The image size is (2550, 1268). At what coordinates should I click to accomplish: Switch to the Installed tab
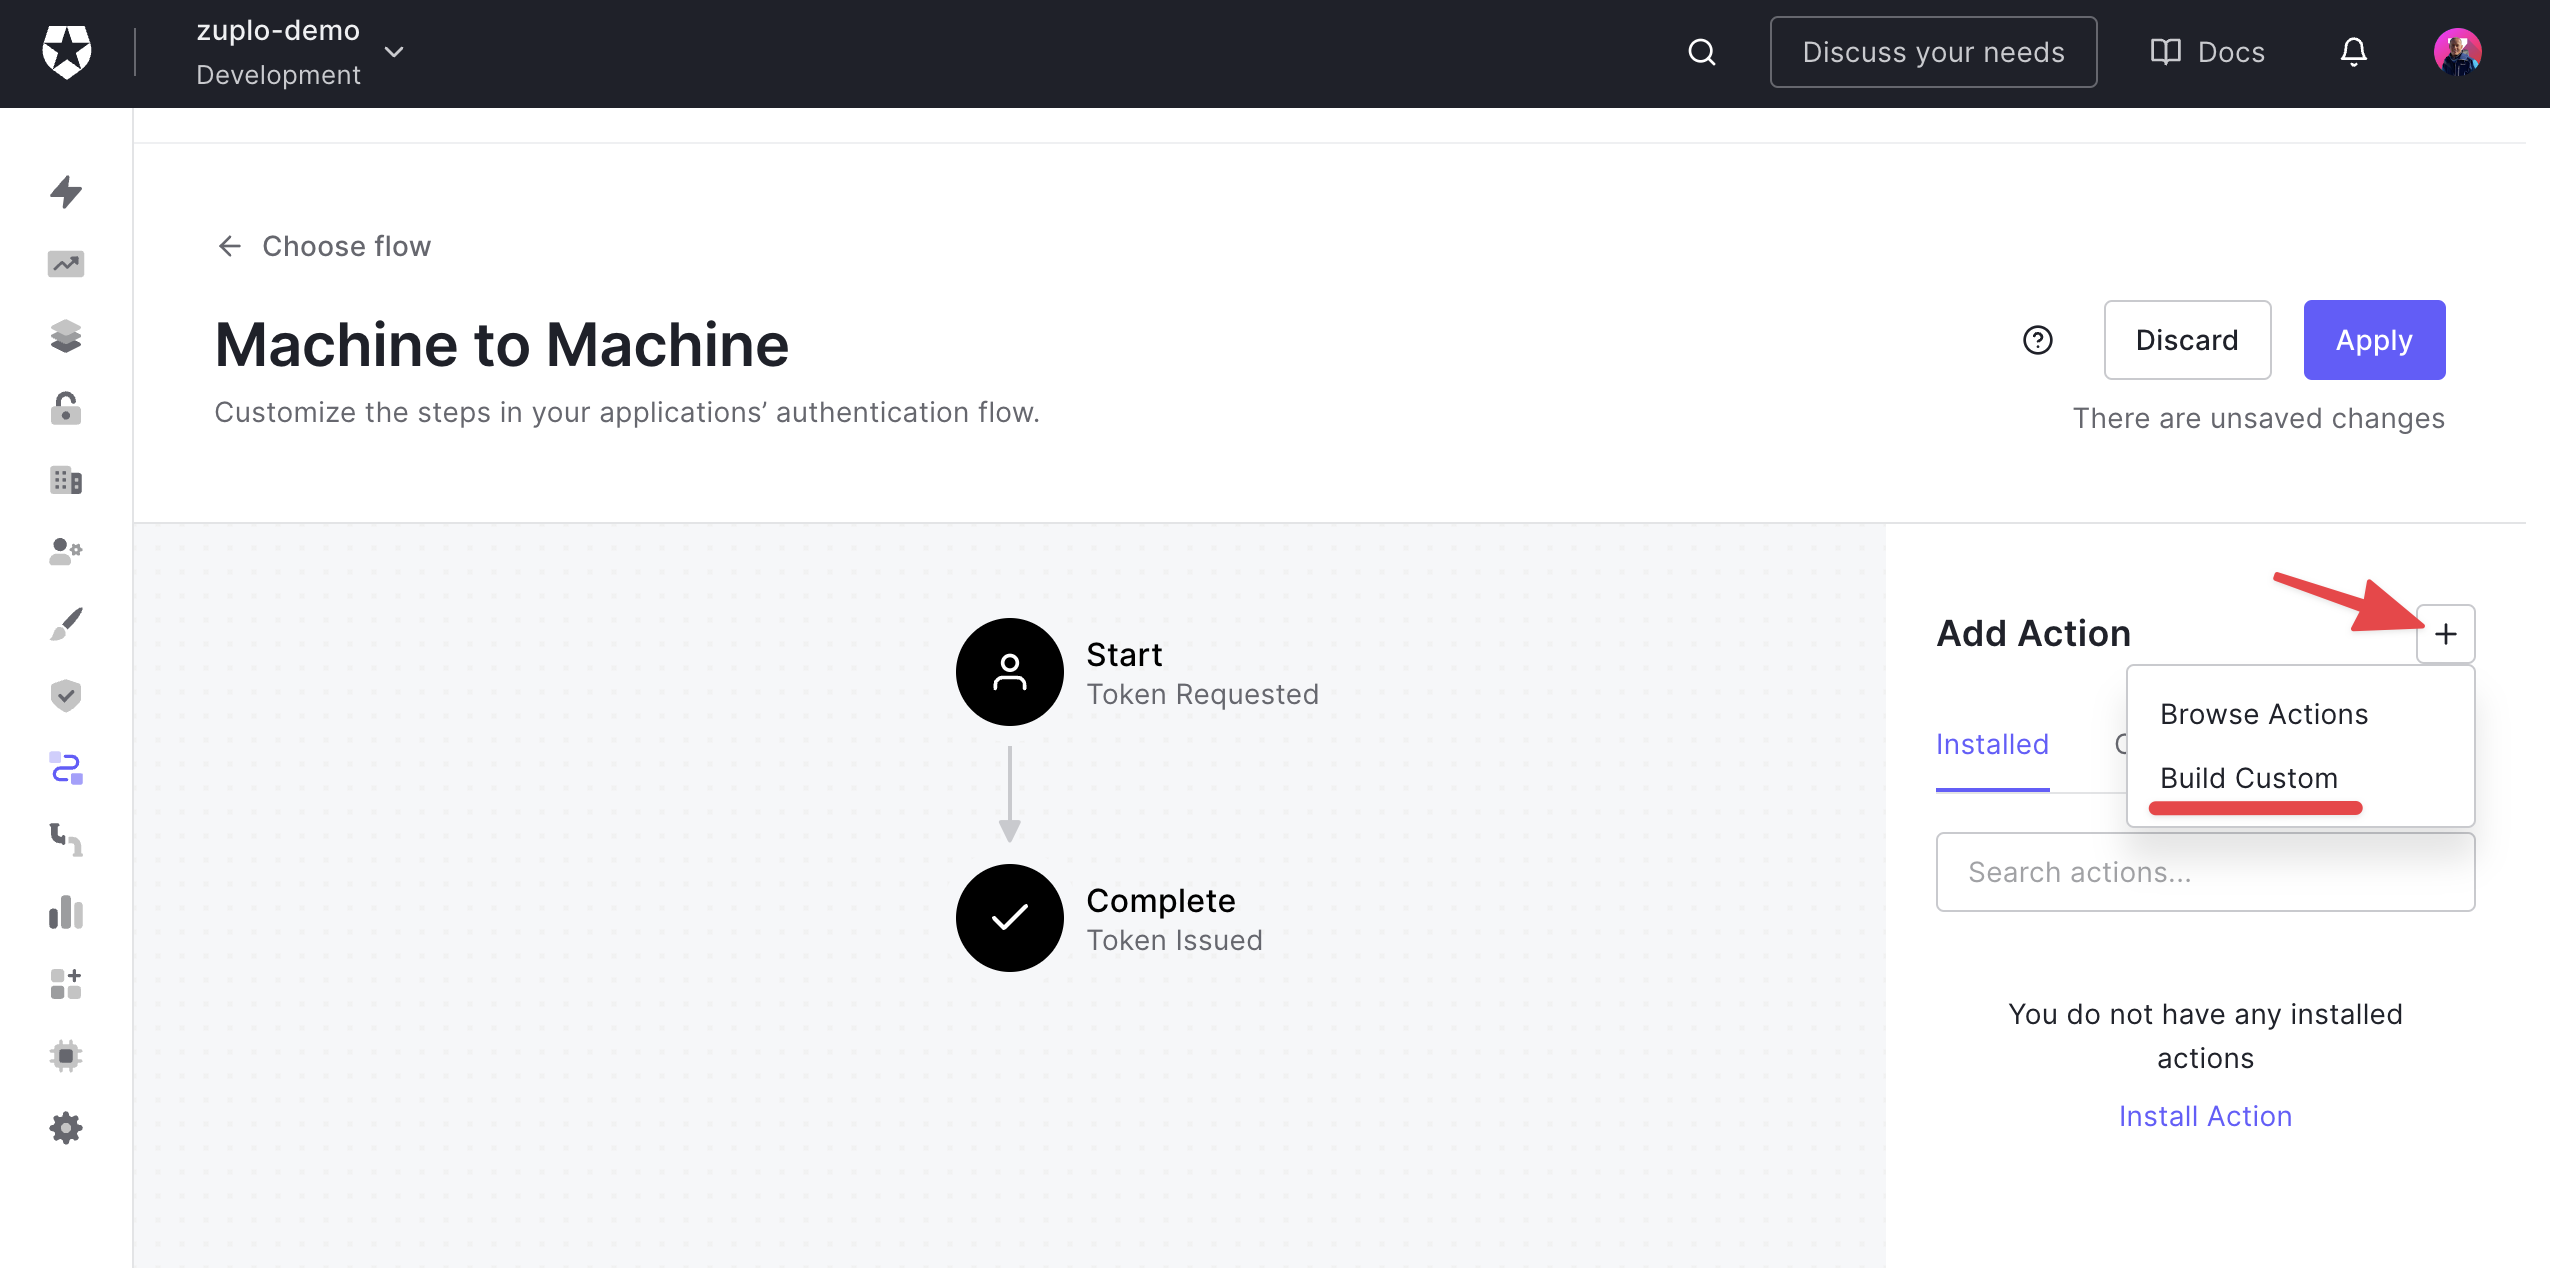point(1992,744)
